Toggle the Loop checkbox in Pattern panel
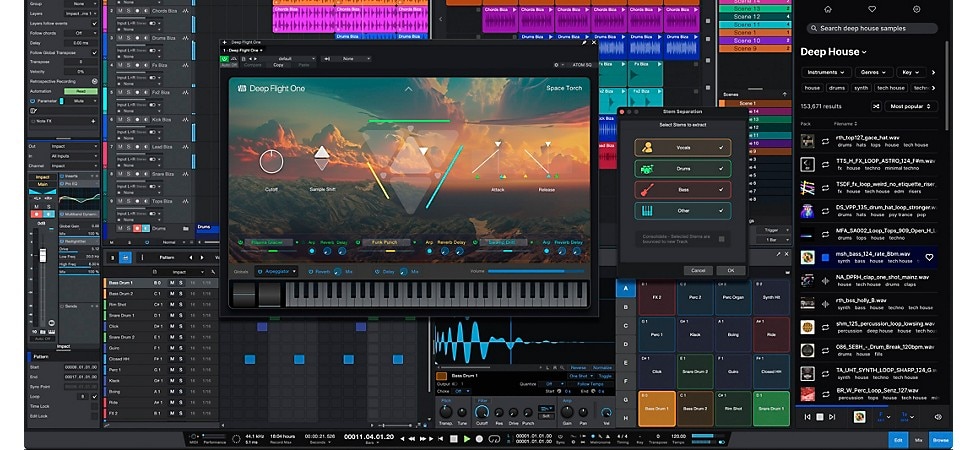The width and height of the screenshot is (976, 450). 95,396
